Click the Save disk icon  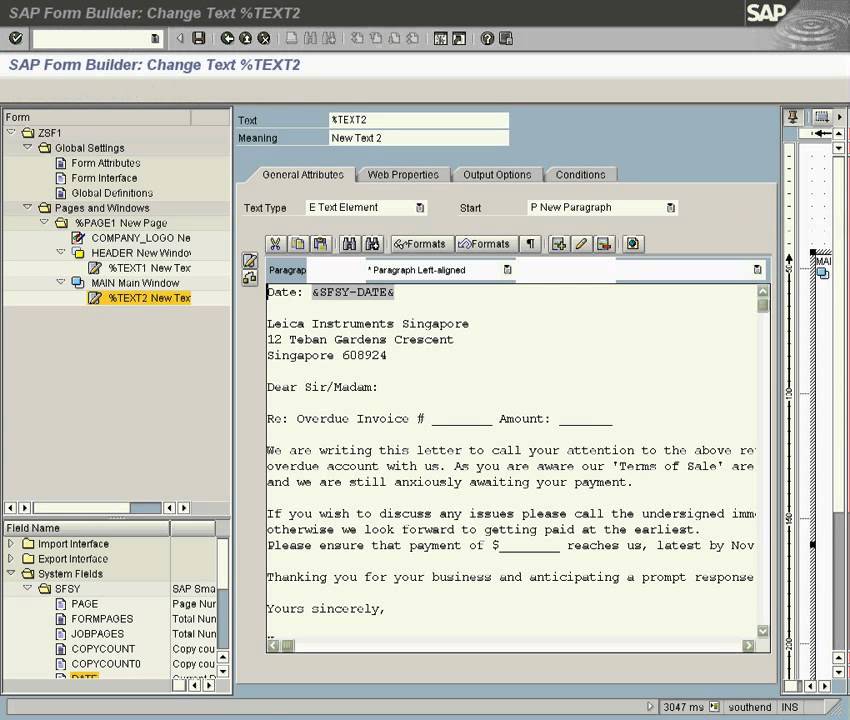click(x=199, y=38)
